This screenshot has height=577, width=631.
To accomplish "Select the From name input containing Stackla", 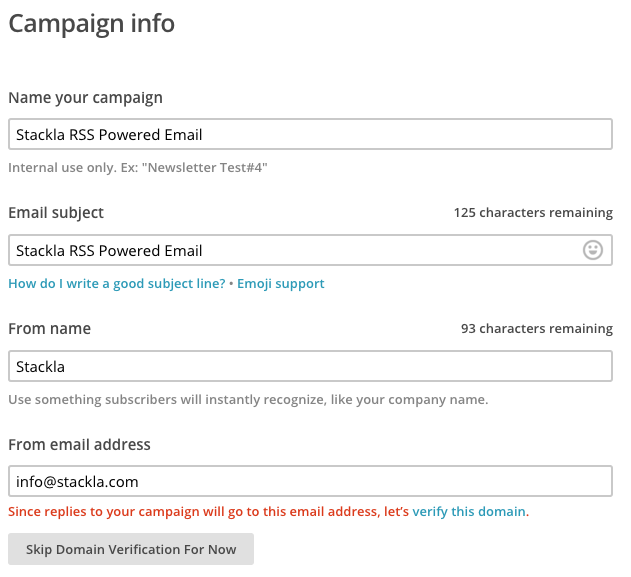I will [310, 366].
